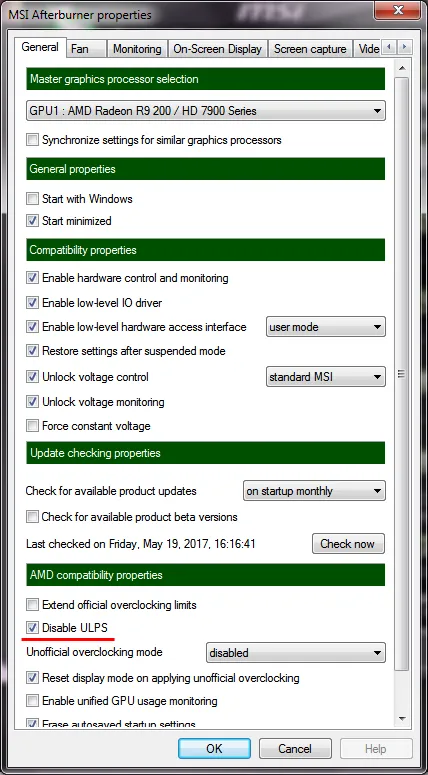Close the MSI Afterburner properties dialog
428x775 pixels.
pyautogui.click(x=397, y=10)
